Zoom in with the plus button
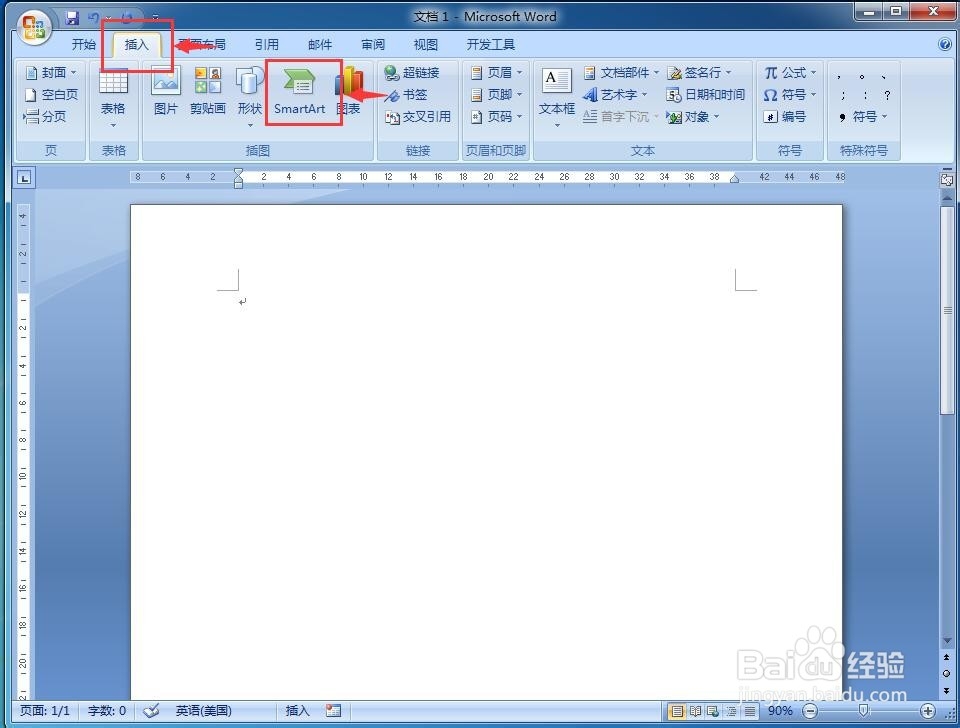Viewport: 960px width, 728px height. (x=928, y=711)
